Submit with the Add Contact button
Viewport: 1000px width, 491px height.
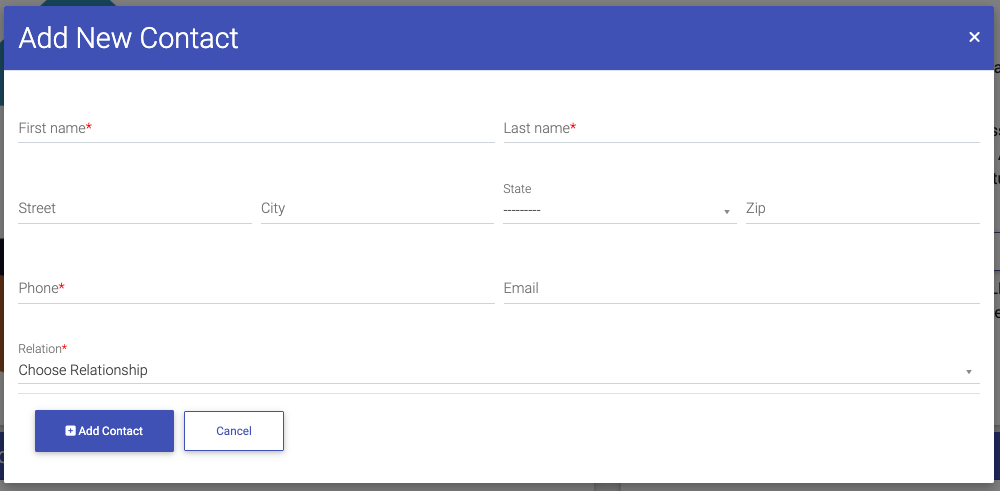[105, 431]
